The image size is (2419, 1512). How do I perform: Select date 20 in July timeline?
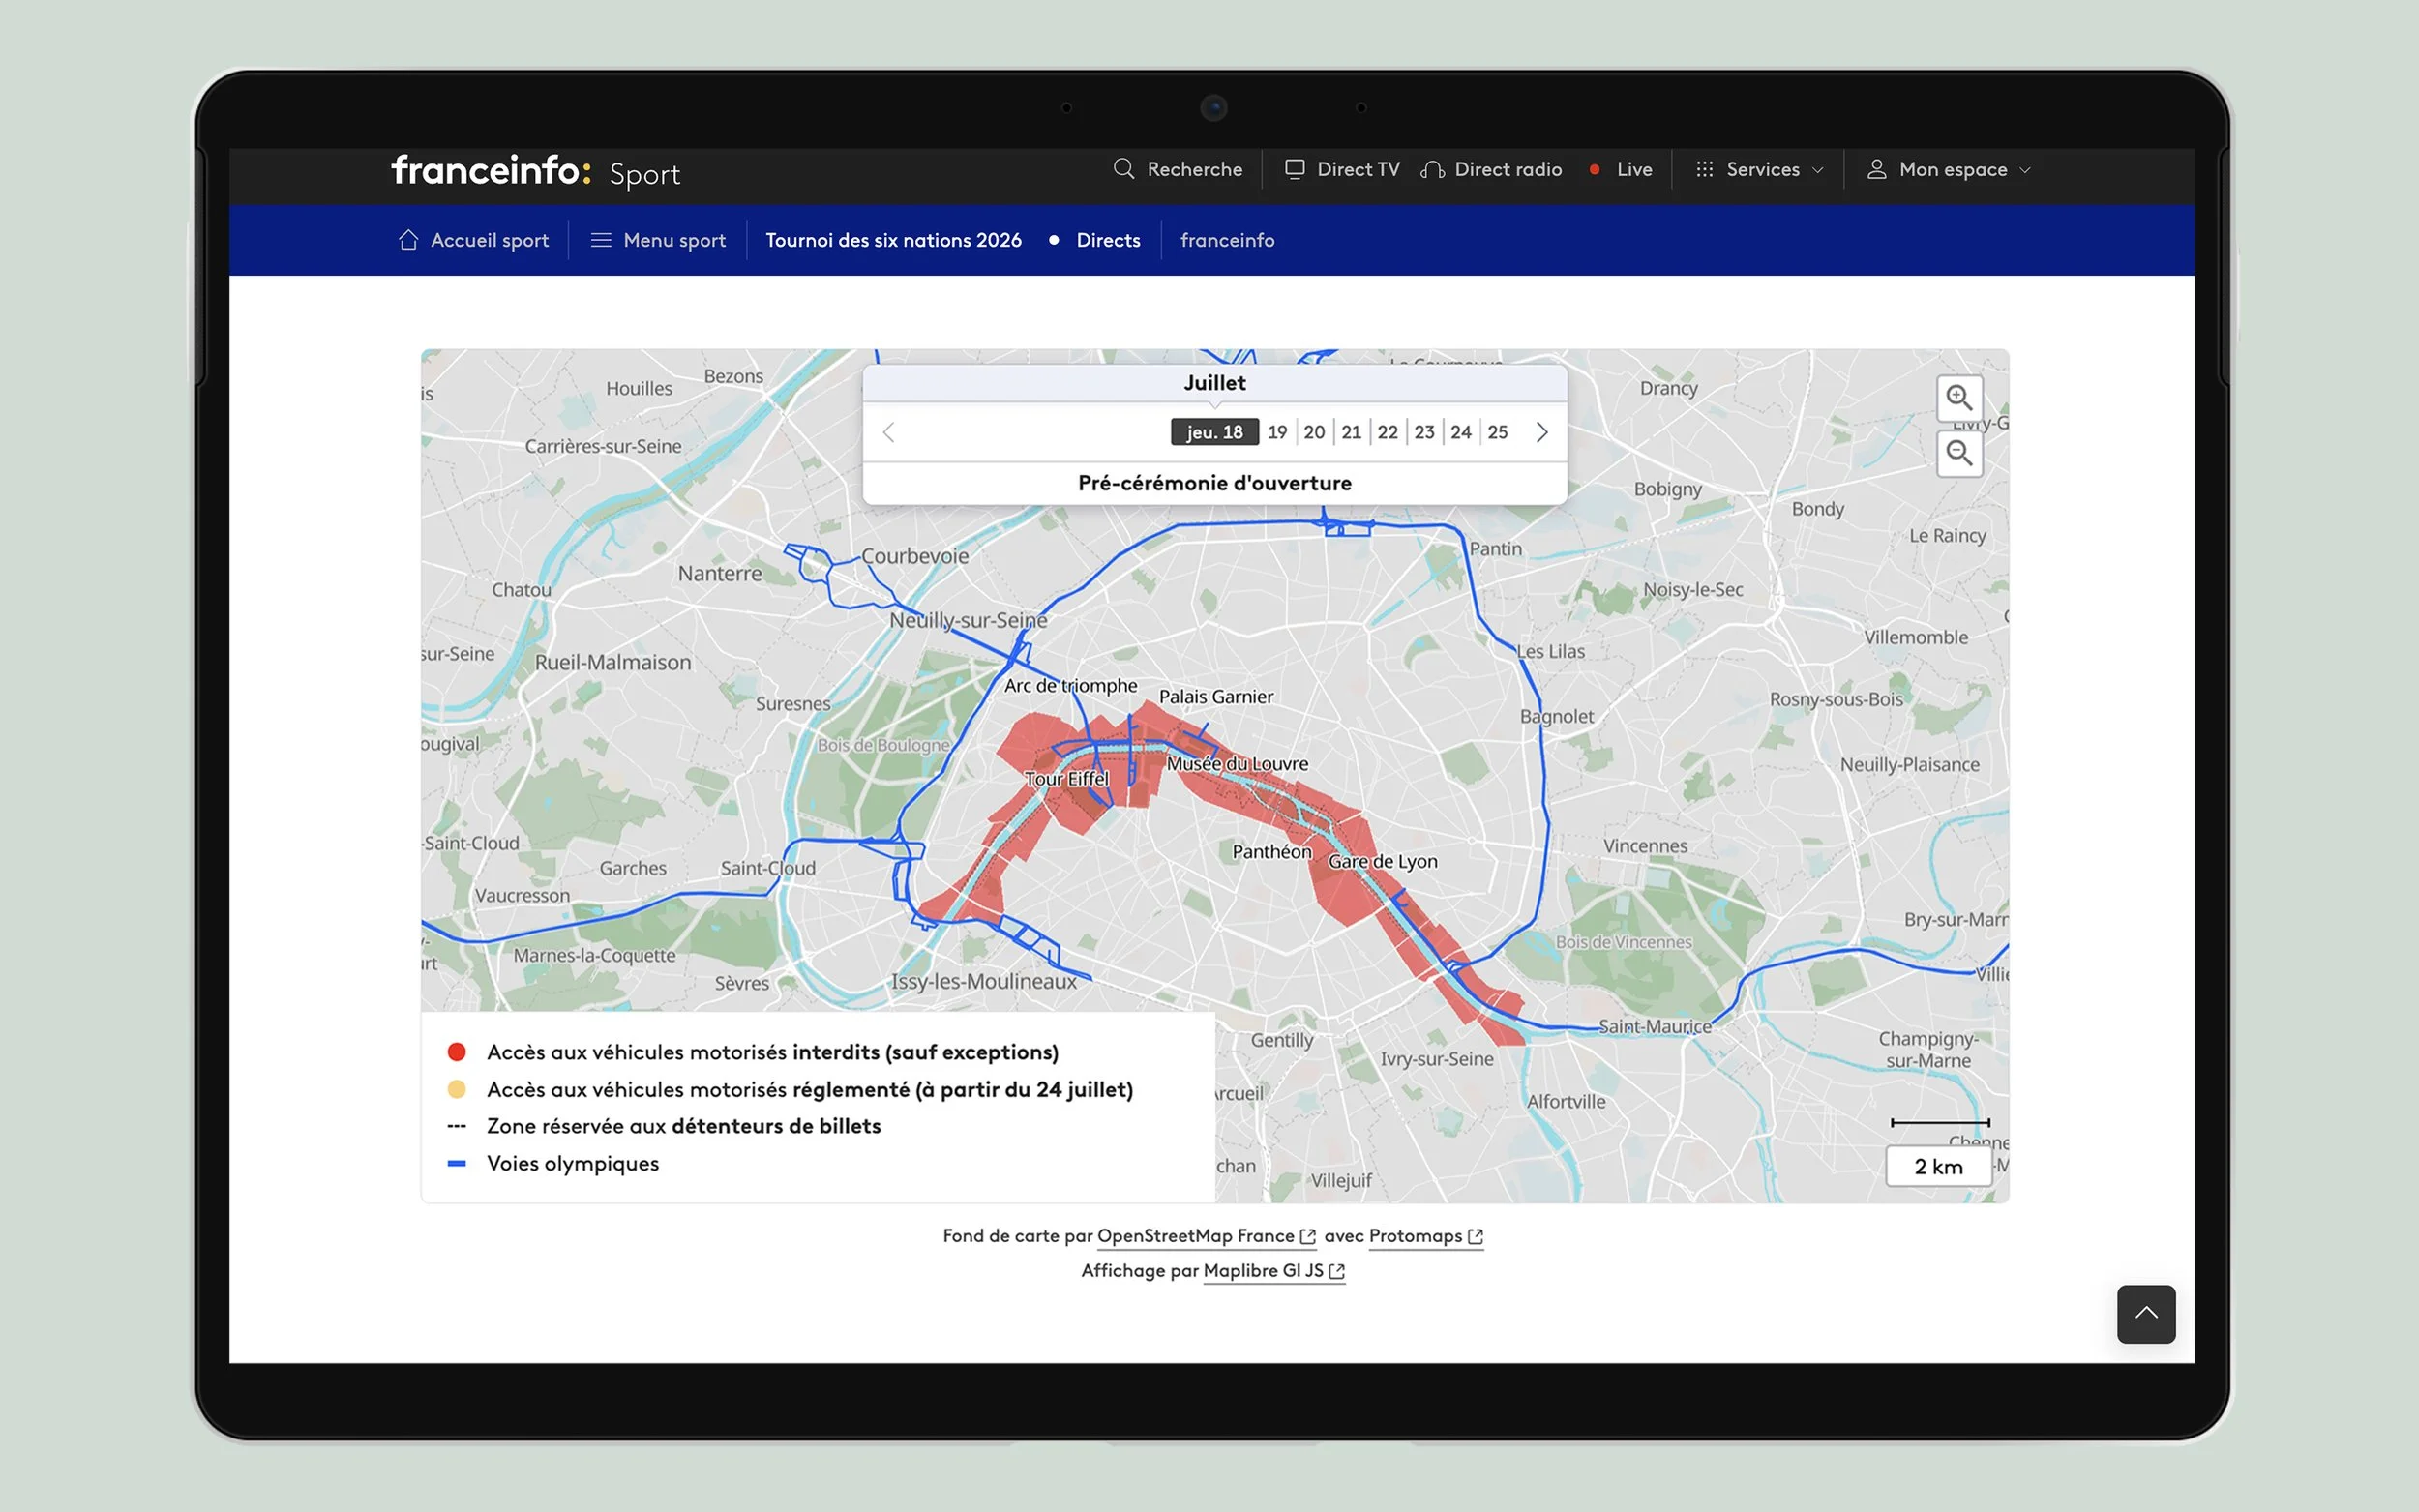click(1314, 432)
